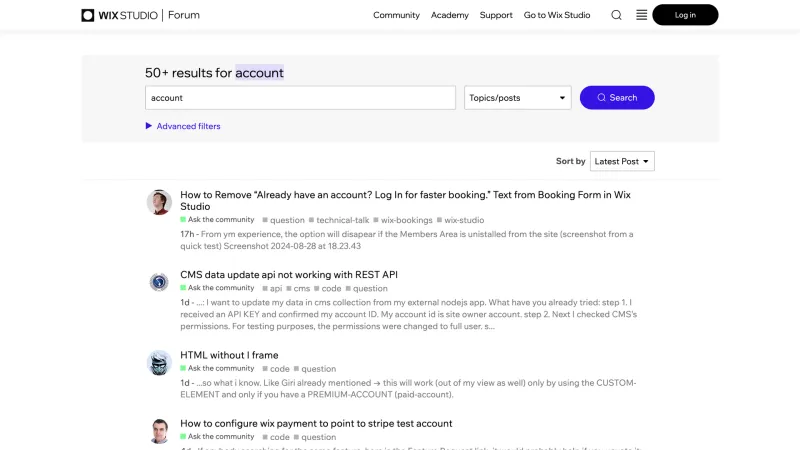This screenshot has height=450, width=800.
Task: Click the "50+ results for account" heading
Action: tap(214, 72)
